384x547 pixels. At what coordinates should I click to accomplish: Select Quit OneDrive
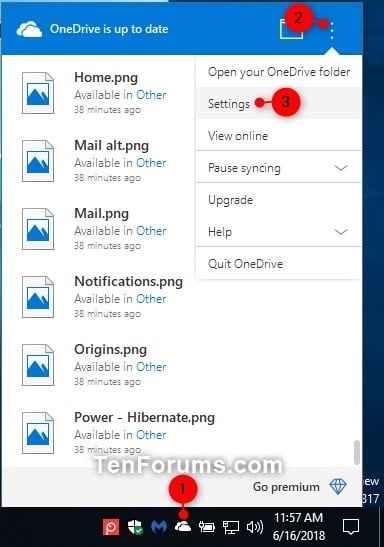(279, 264)
